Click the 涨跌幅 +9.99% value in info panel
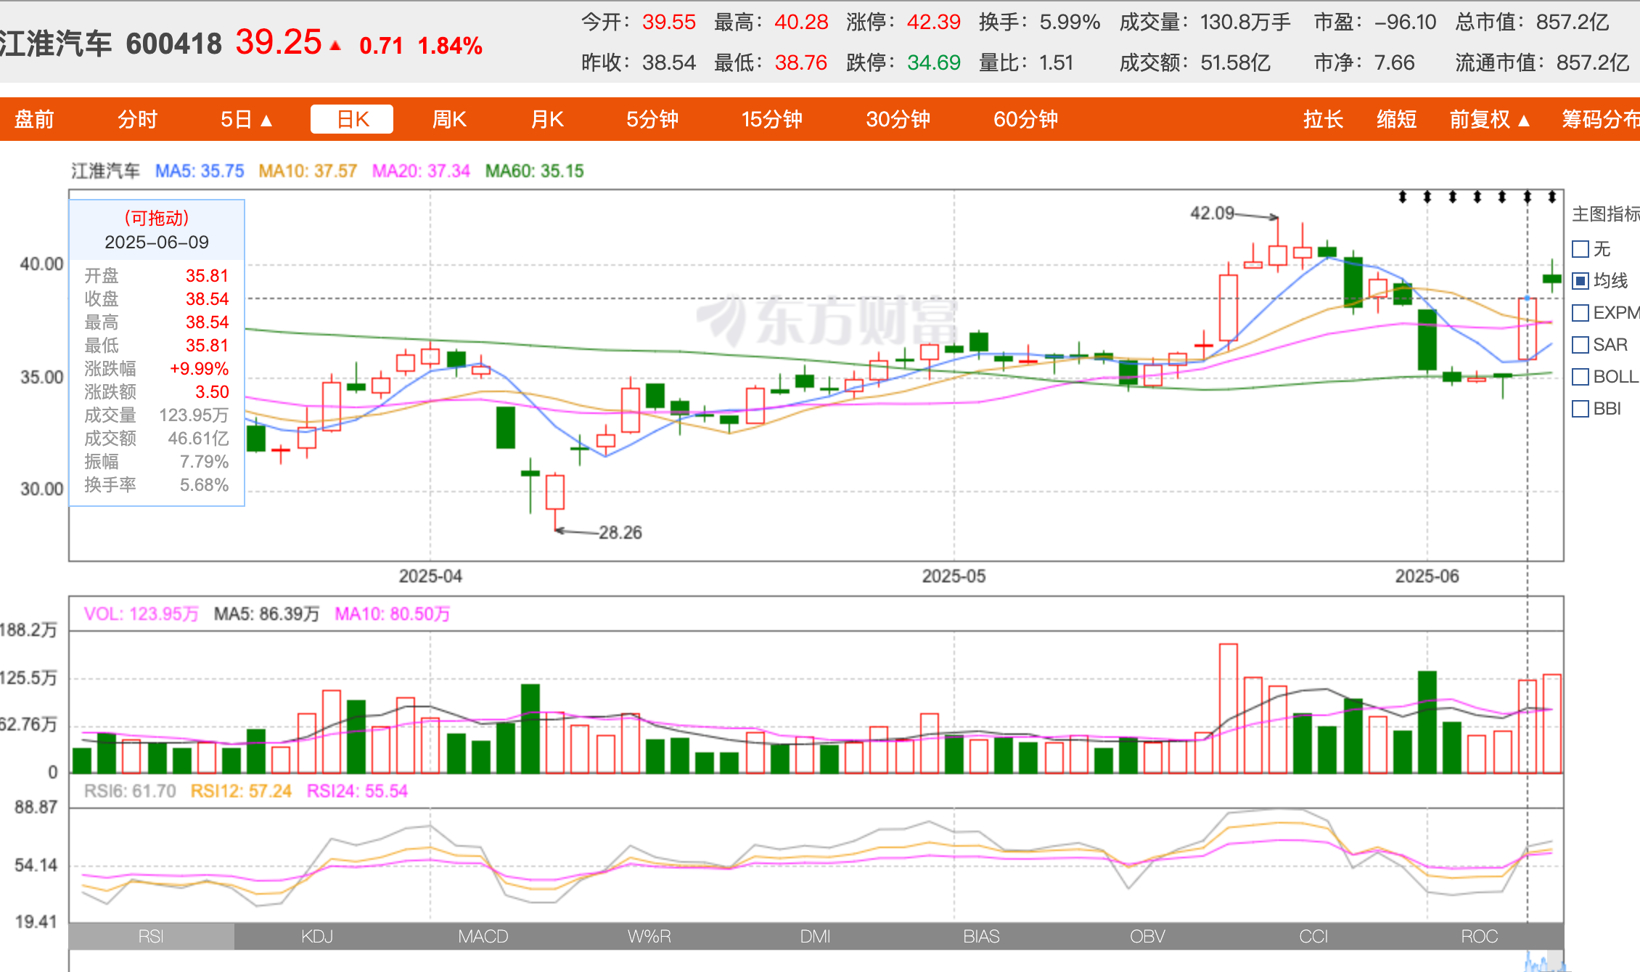 (199, 369)
